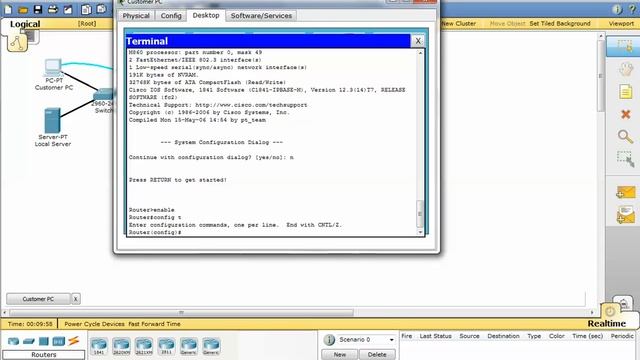Image resolution: width=640 pixels, height=360 pixels.
Task: Click the terminal scrollbar down arrow
Action: [x=420, y=232]
